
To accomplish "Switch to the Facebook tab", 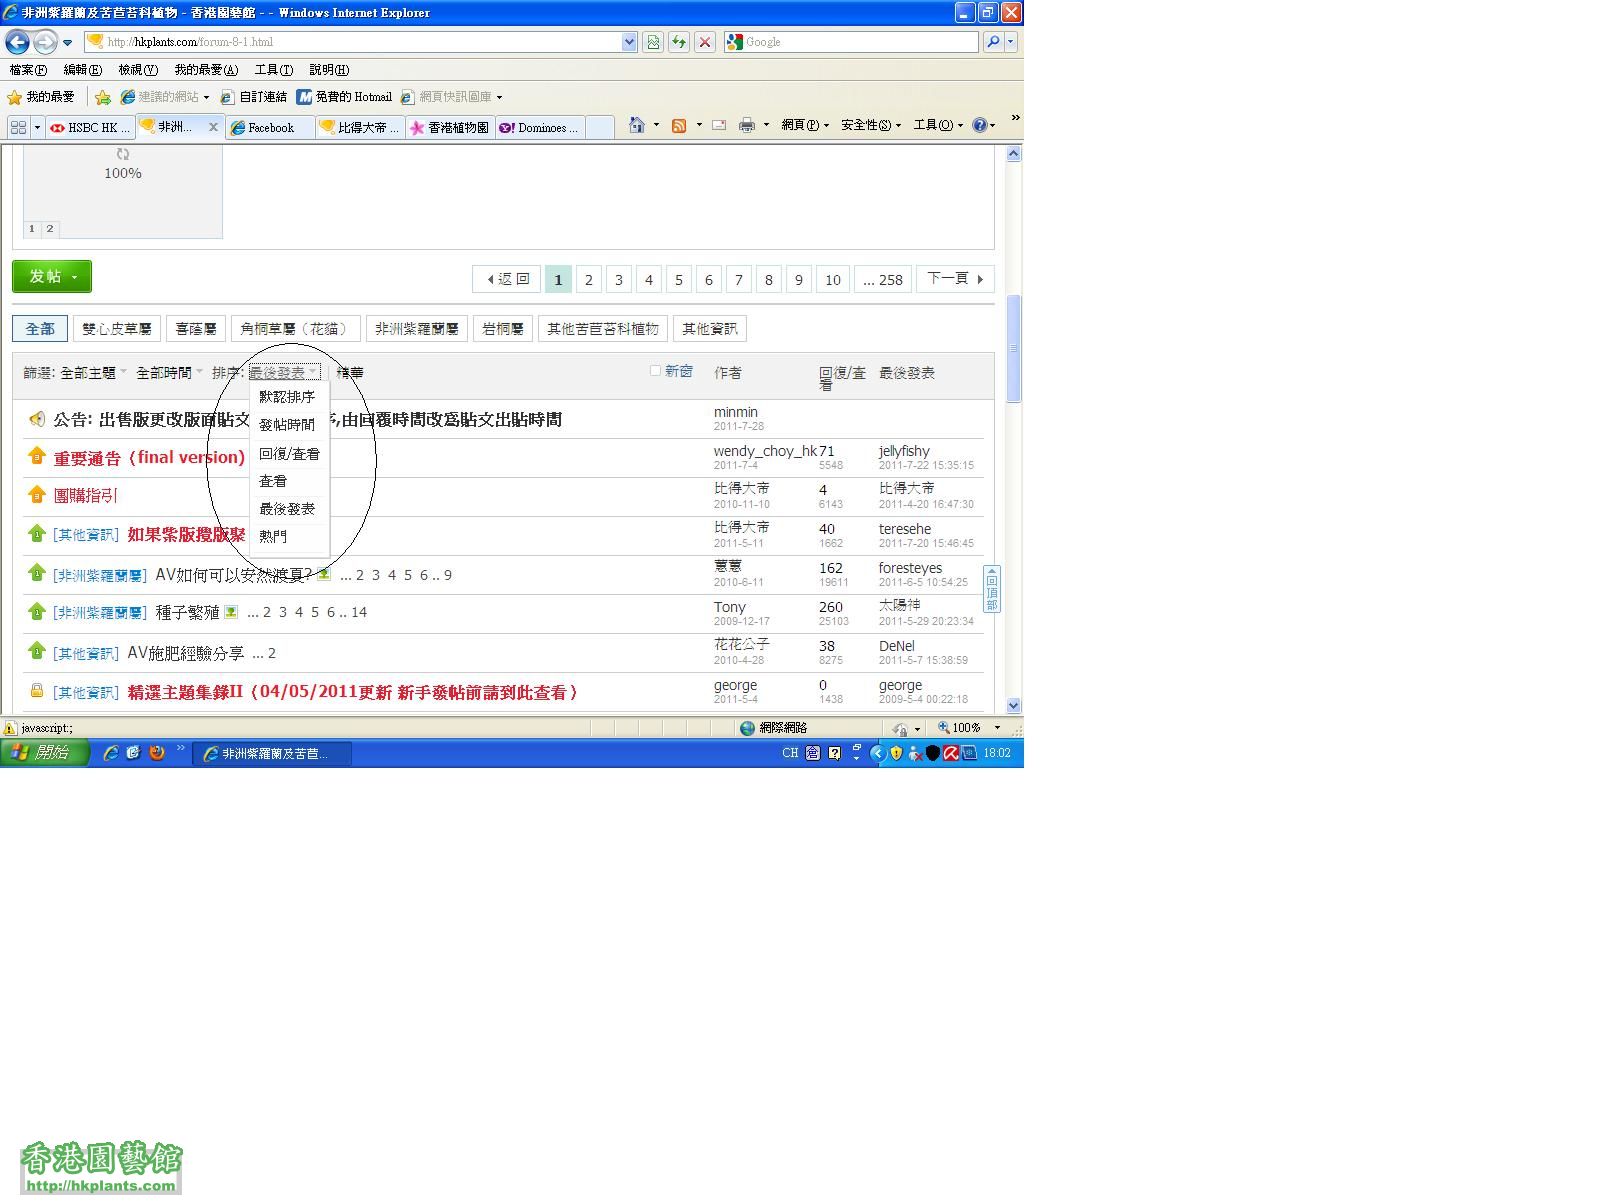I will click(270, 128).
